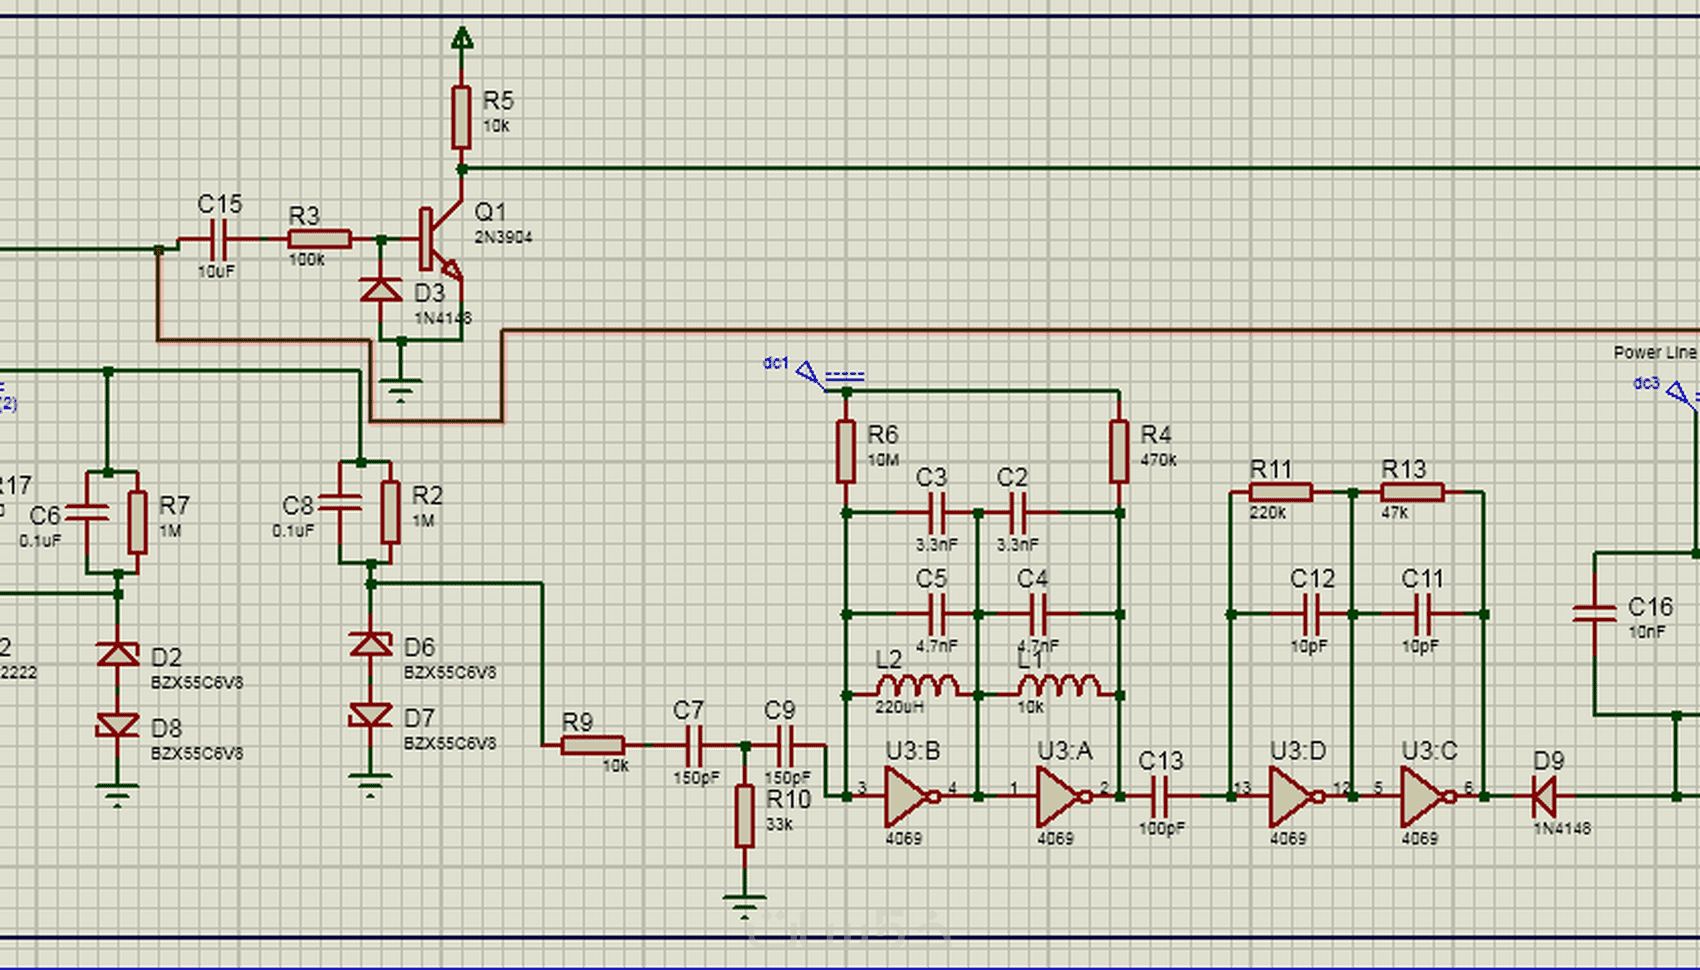Click the Q1 reference label
This screenshot has height=970, width=1700.
coord(490,212)
